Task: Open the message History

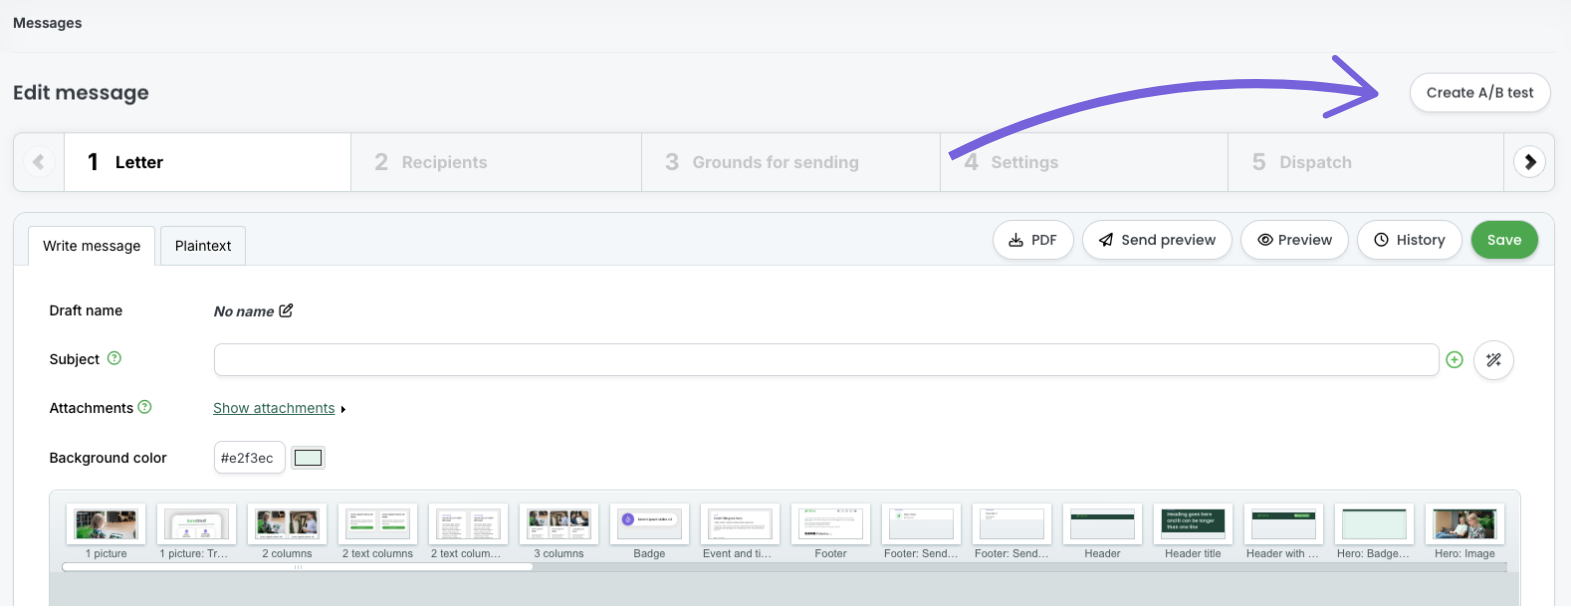Action: click(x=1408, y=240)
